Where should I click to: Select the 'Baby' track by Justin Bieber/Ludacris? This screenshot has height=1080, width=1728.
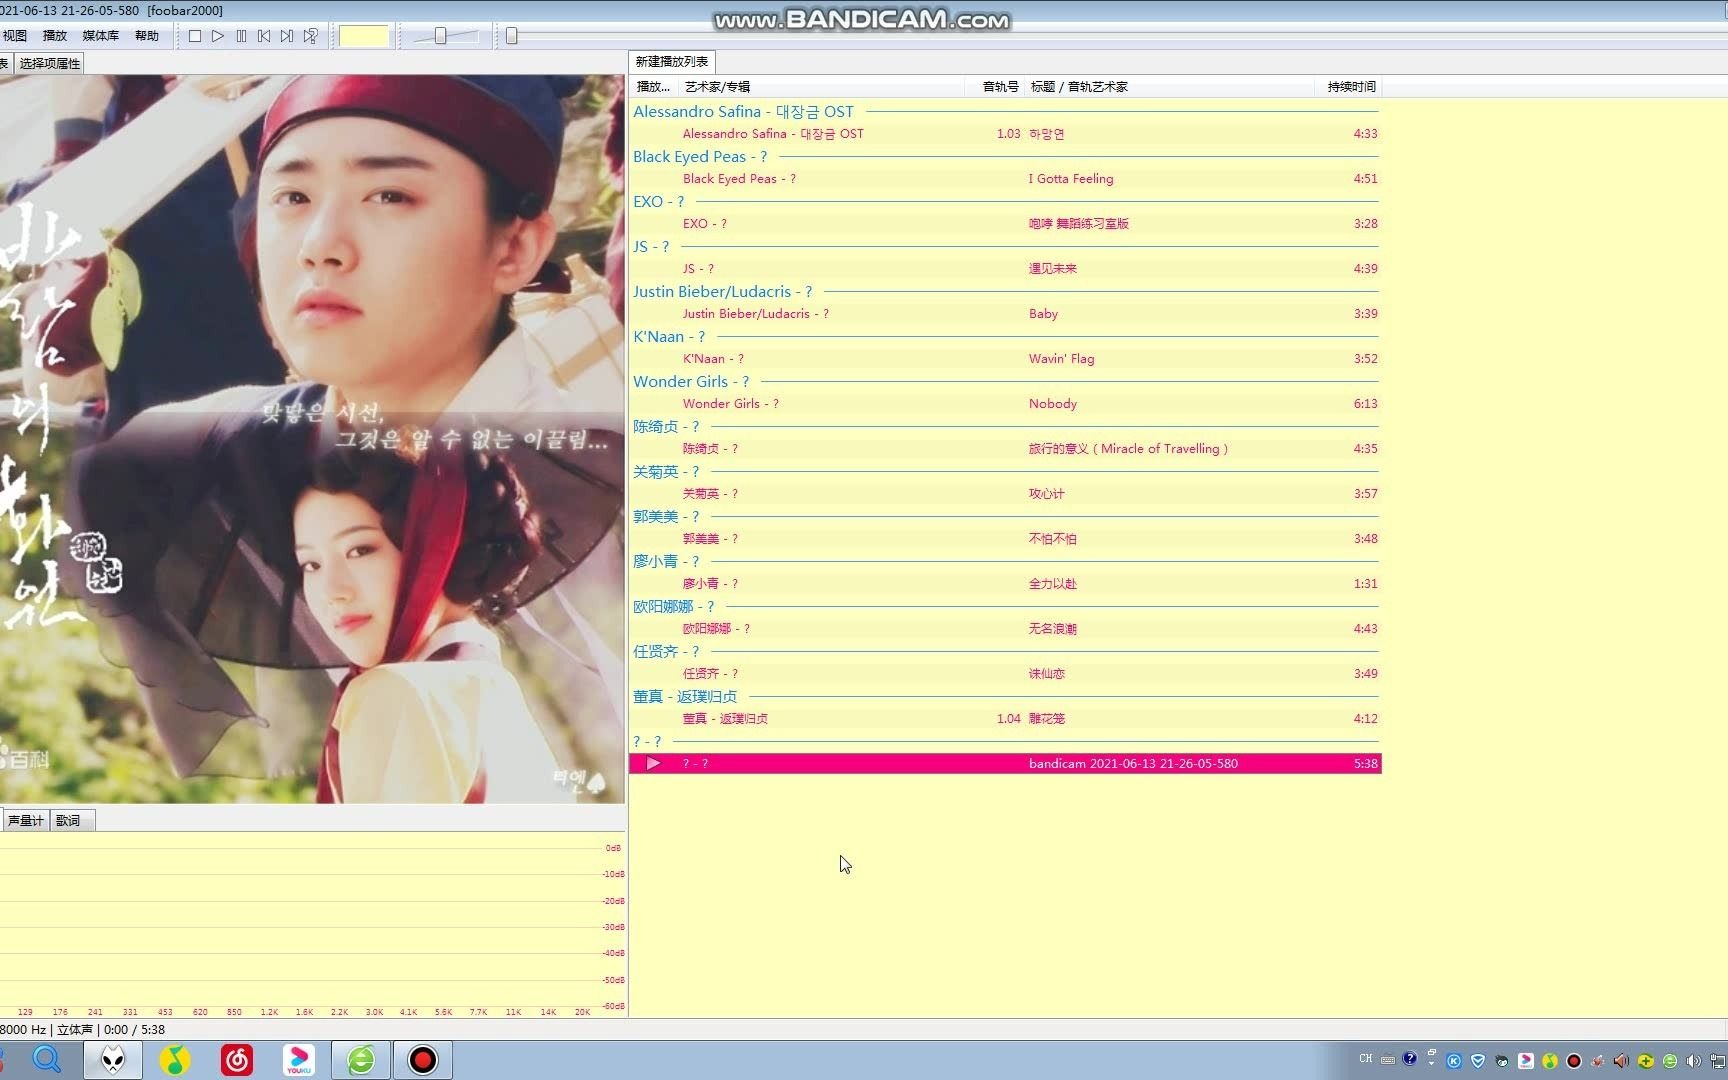(1005, 314)
